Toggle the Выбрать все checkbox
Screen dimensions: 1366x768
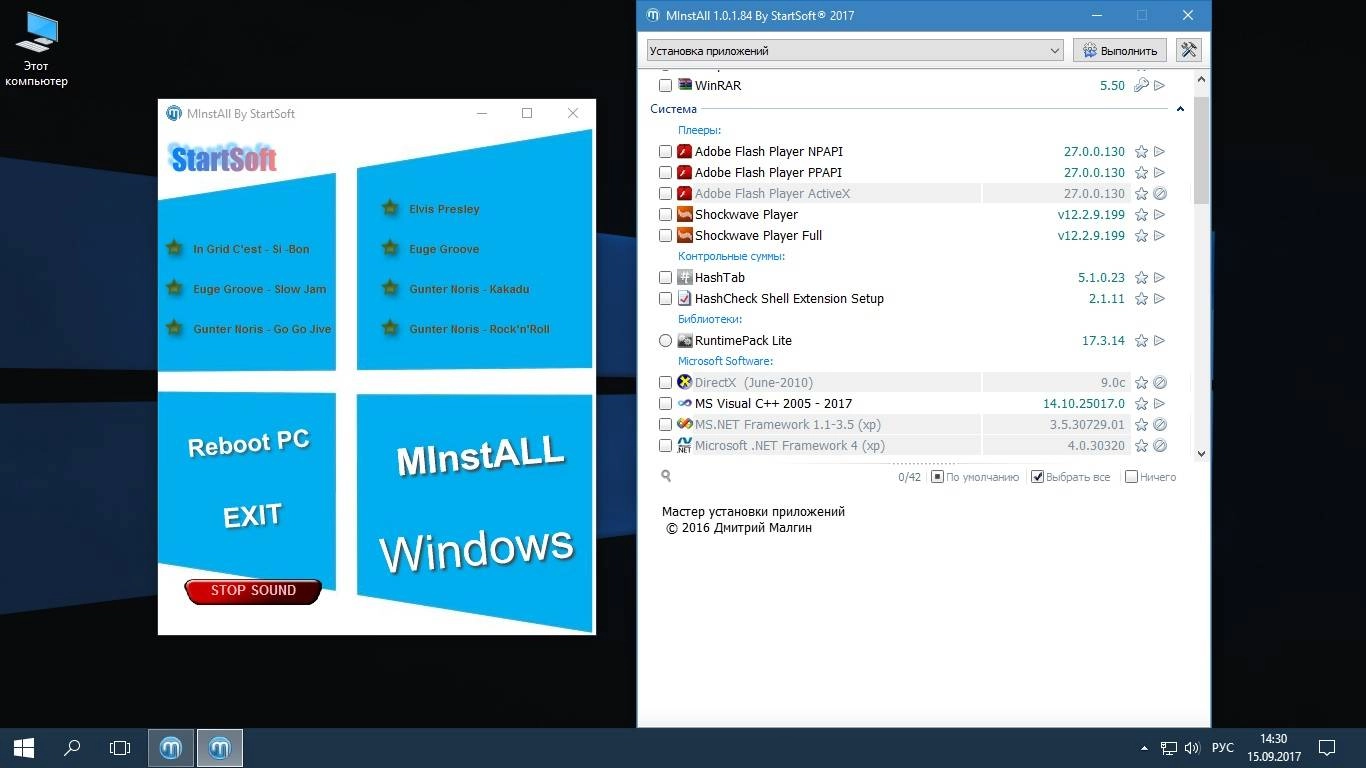tap(1038, 477)
